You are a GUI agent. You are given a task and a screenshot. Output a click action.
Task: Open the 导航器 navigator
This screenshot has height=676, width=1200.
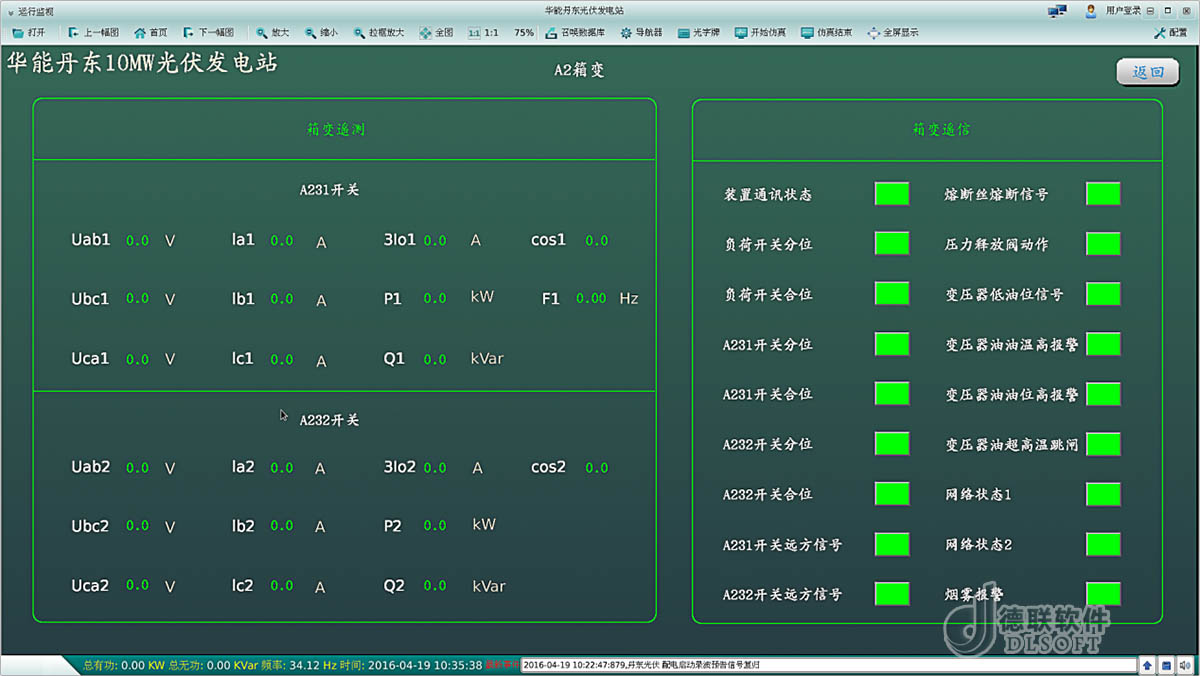point(641,33)
